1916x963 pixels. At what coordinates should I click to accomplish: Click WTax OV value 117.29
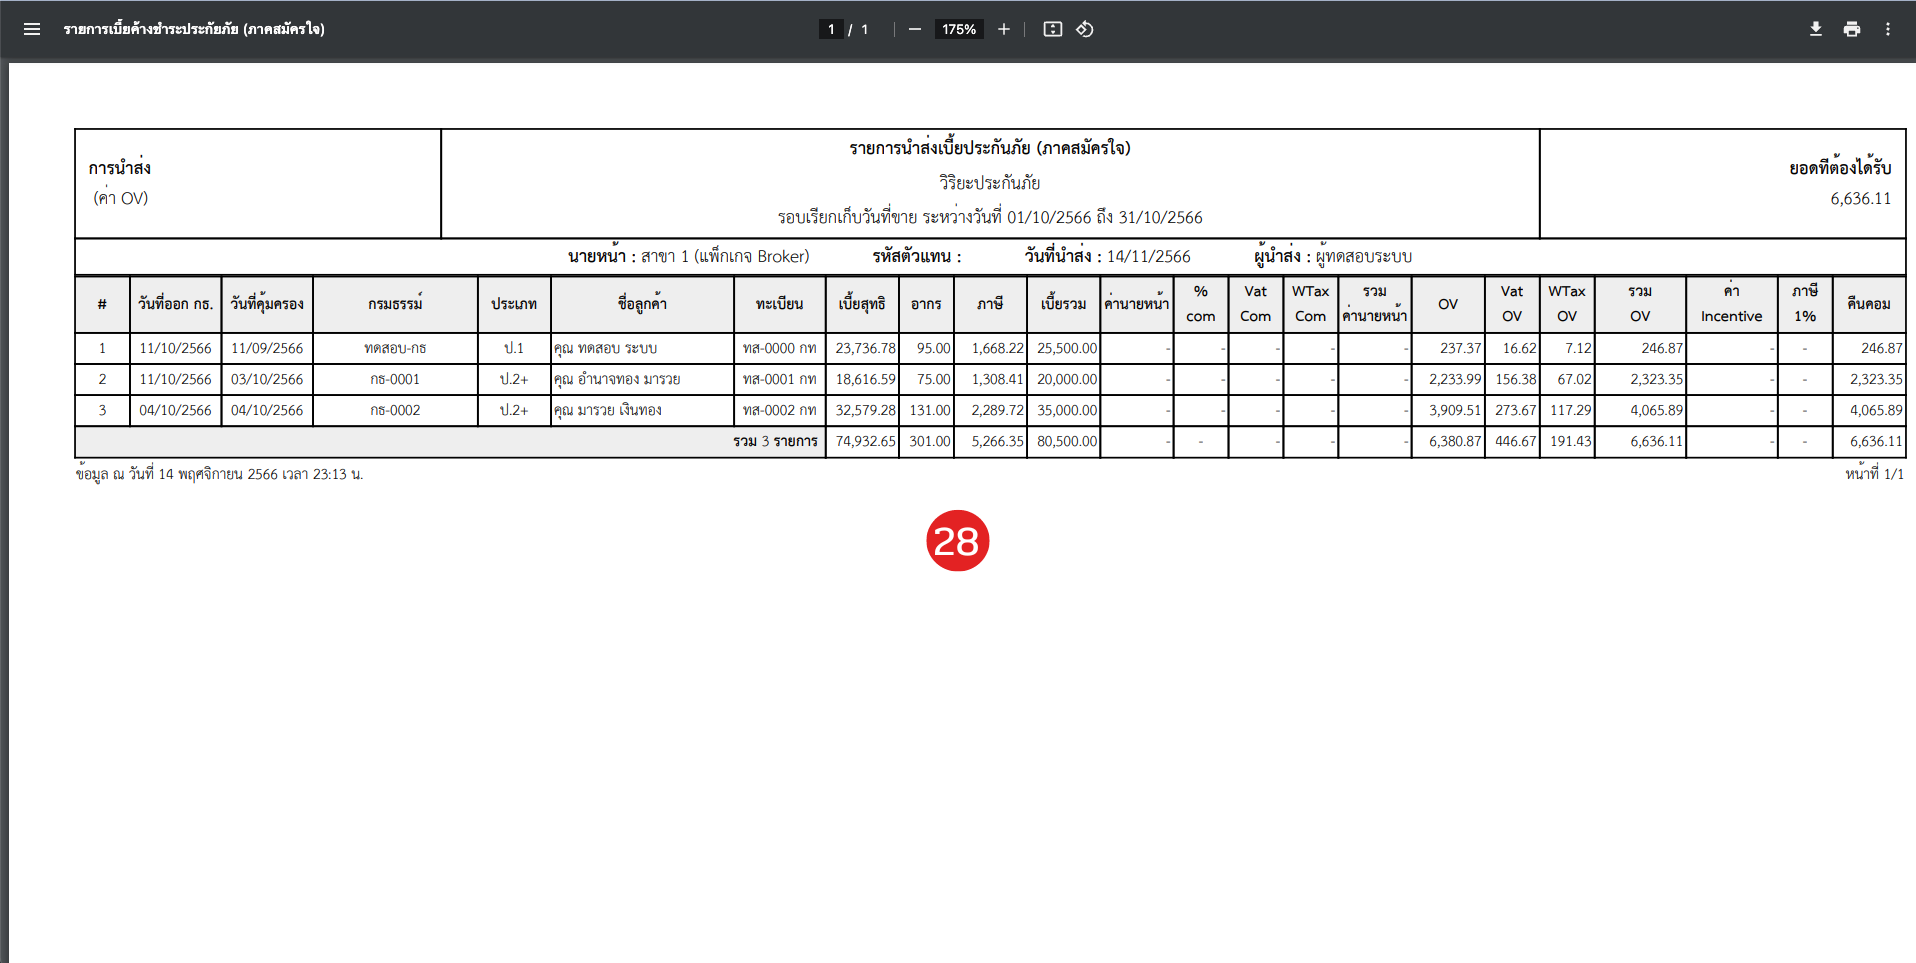[1571, 410]
